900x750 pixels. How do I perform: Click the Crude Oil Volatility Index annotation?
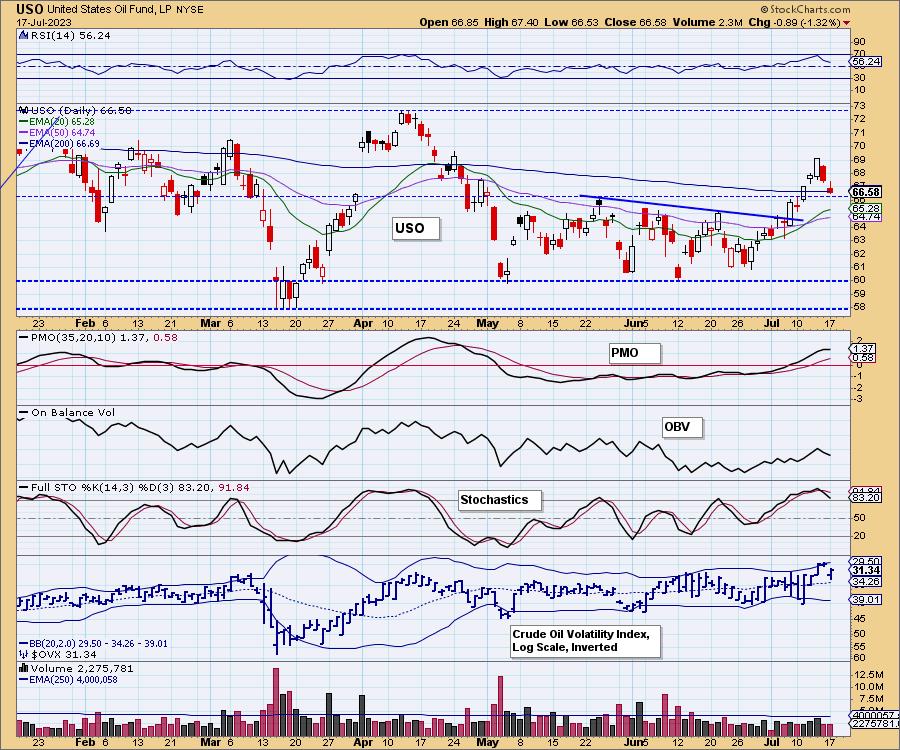(x=585, y=641)
